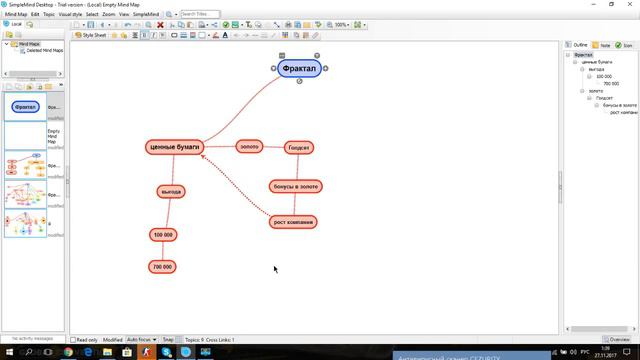Click the paperclip attachment icon in style toolbar

tap(315, 36)
